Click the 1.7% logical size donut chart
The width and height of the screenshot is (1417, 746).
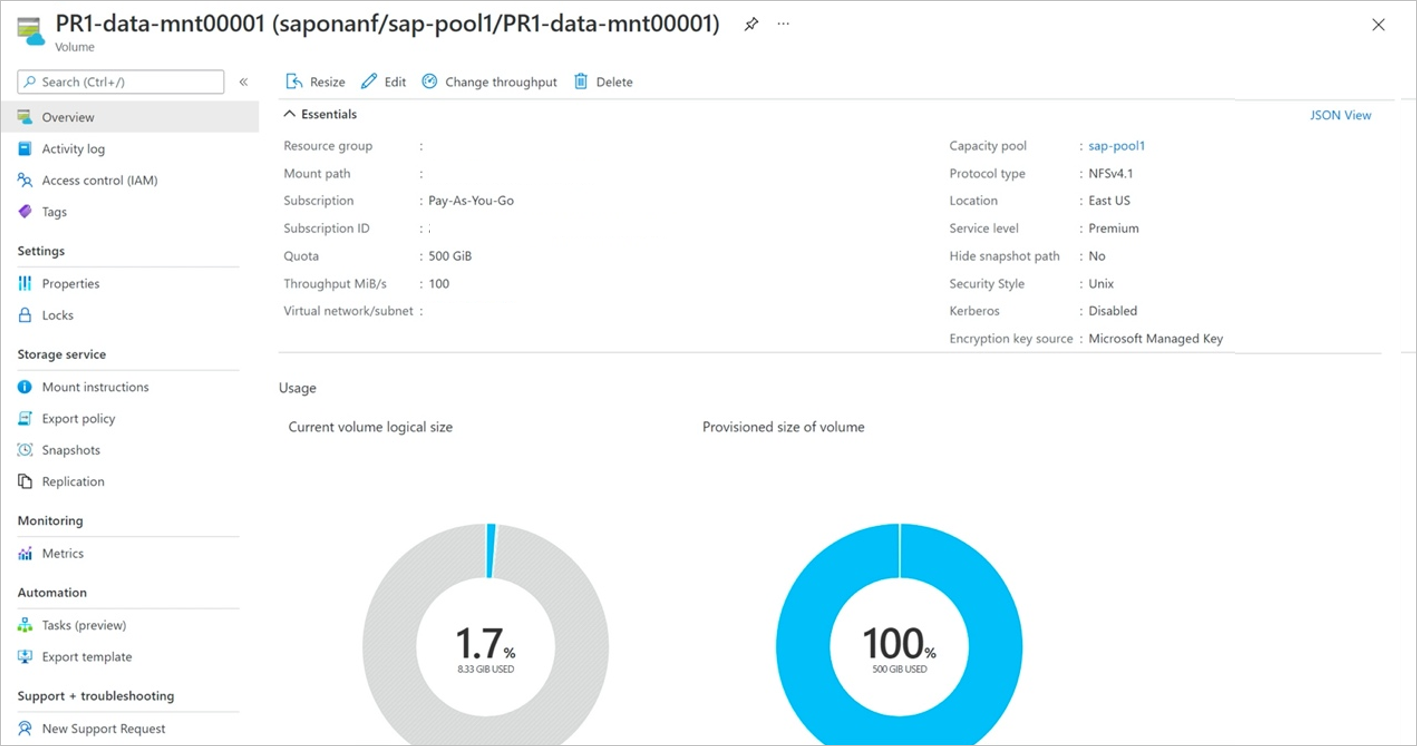486,634
